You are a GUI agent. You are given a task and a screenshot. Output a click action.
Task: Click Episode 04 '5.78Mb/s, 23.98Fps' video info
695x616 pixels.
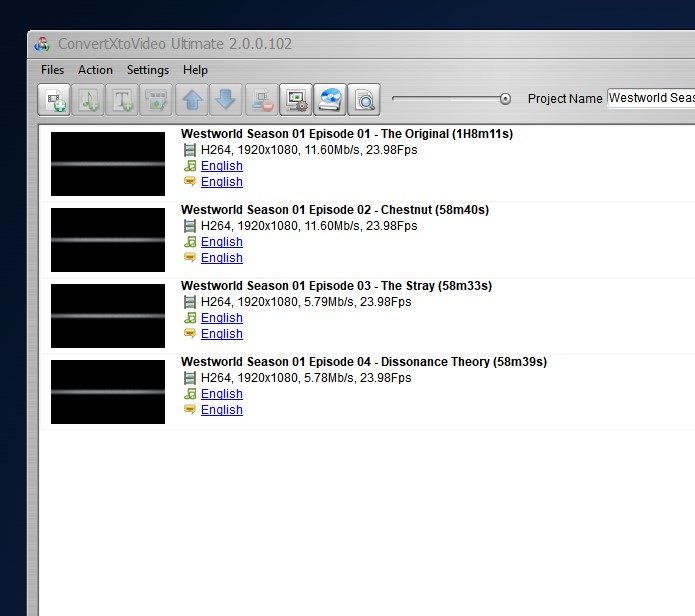pos(358,378)
